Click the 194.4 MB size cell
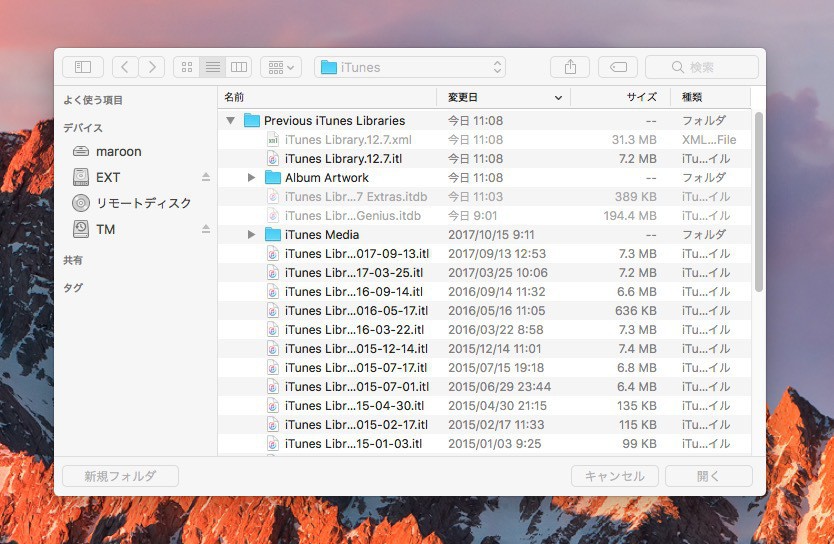This screenshot has width=834, height=544. 630,216
